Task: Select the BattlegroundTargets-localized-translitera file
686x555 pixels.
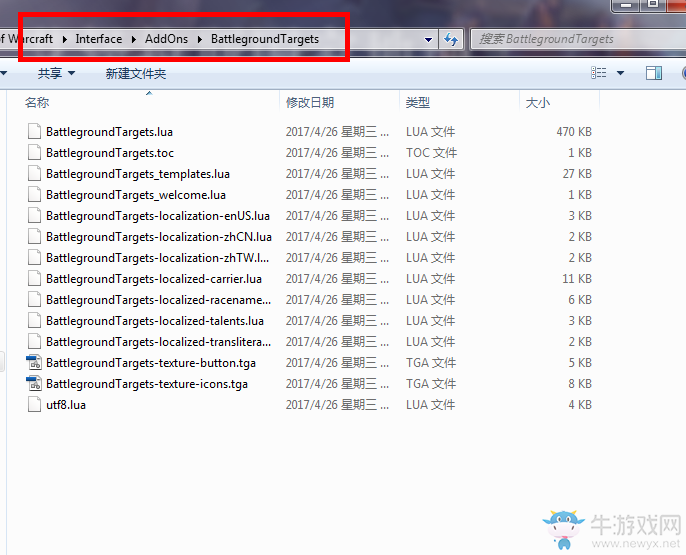Action: pos(158,342)
